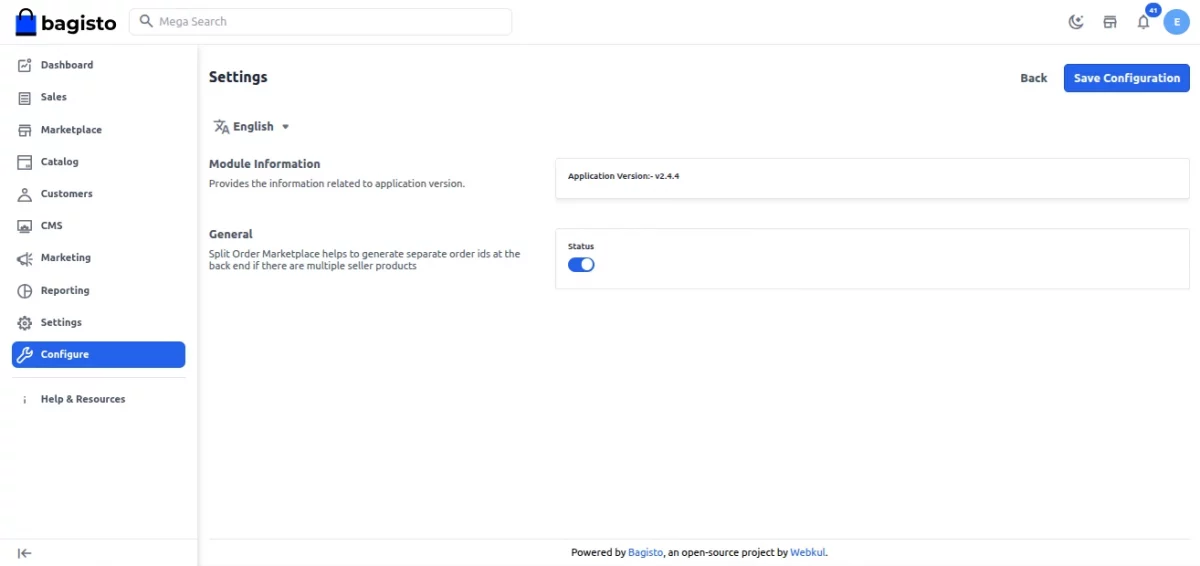The height and width of the screenshot is (566, 1200).
Task: Open the user avatar menu 'E'
Action: pyautogui.click(x=1176, y=22)
